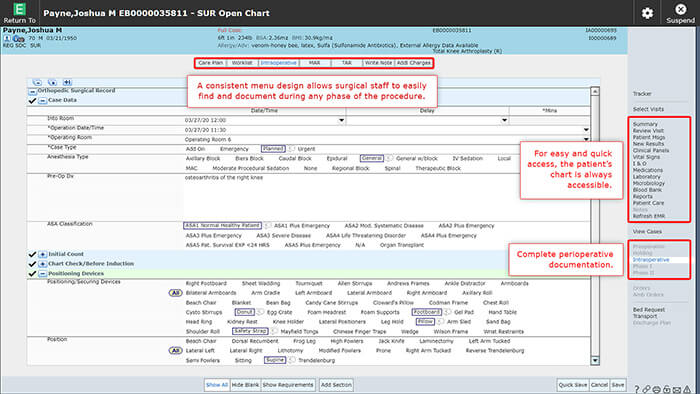Click comment icon next to Safety Strap

coord(274,331)
